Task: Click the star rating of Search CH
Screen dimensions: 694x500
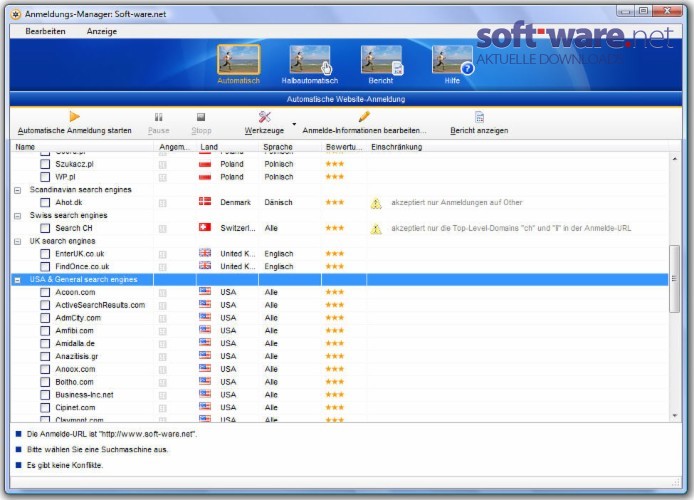Action: (x=335, y=228)
